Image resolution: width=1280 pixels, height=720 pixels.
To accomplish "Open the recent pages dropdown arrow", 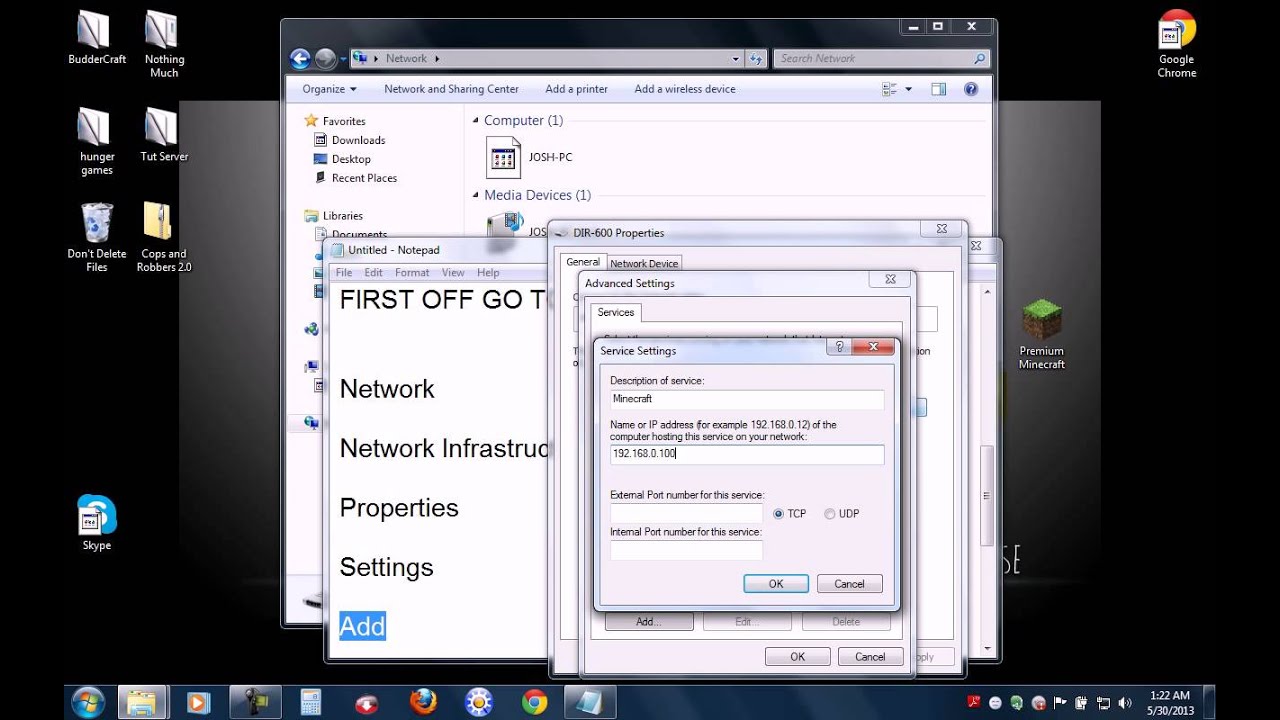I will click(343, 59).
